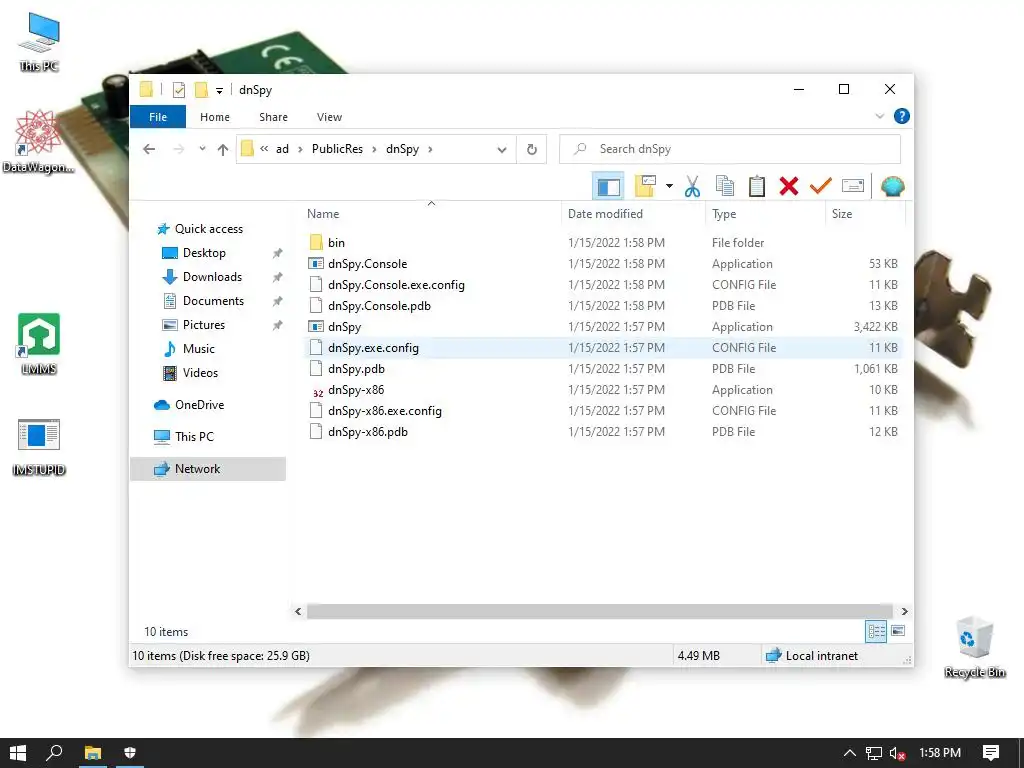The width and height of the screenshot is (1024, 768).
Task: Click the red X Delete icon
Action: [x=788, y=187]
